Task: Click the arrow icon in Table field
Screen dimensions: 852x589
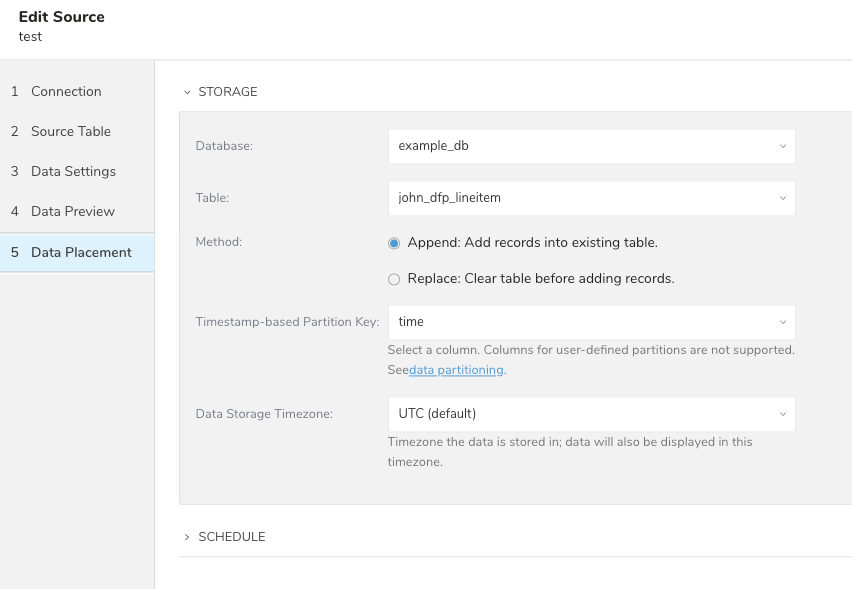Action: coord(781,198)
